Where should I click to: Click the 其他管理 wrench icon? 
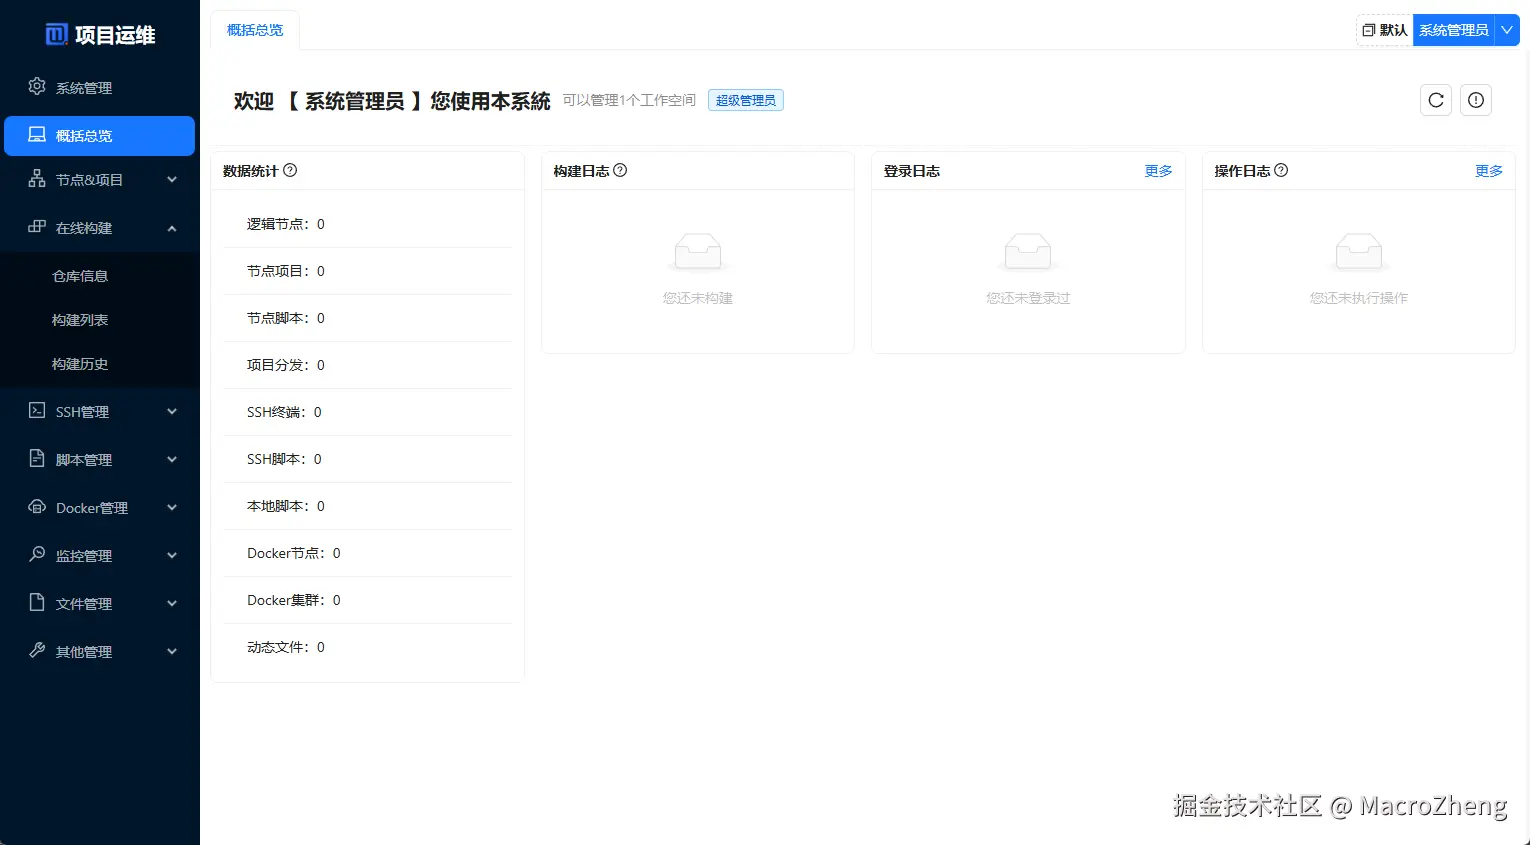click(37, 650)
